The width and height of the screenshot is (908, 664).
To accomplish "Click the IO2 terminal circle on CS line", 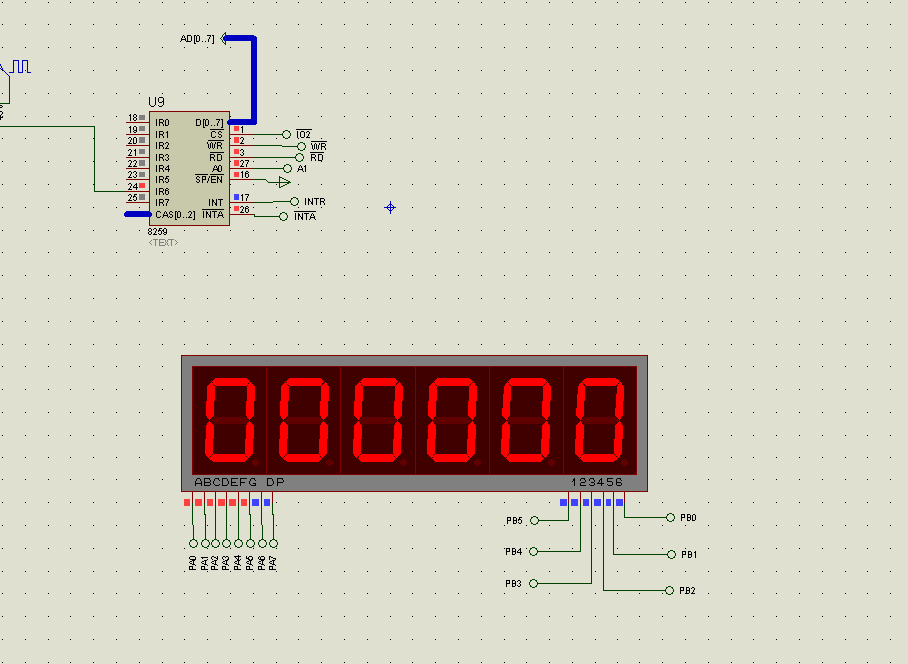I will [x=286, y=134].
